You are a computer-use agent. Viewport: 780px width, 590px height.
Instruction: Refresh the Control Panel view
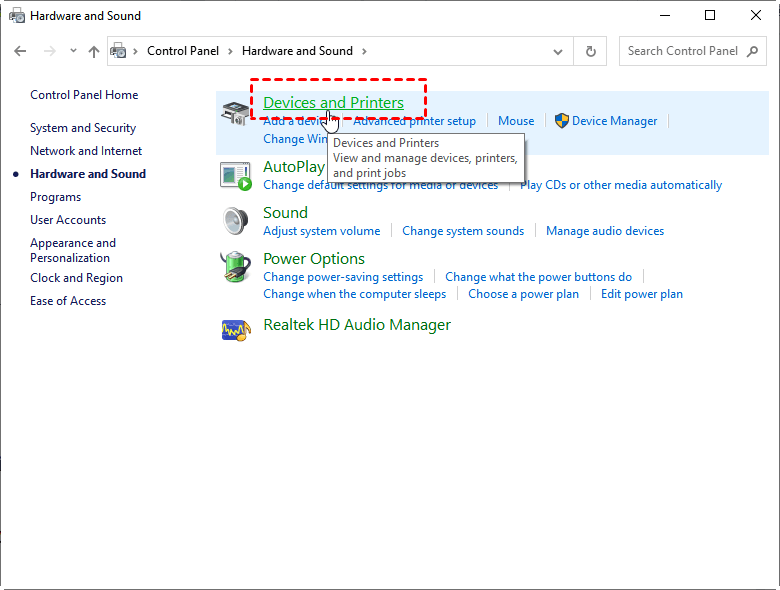pyautogui.click(x=591, y=51)
